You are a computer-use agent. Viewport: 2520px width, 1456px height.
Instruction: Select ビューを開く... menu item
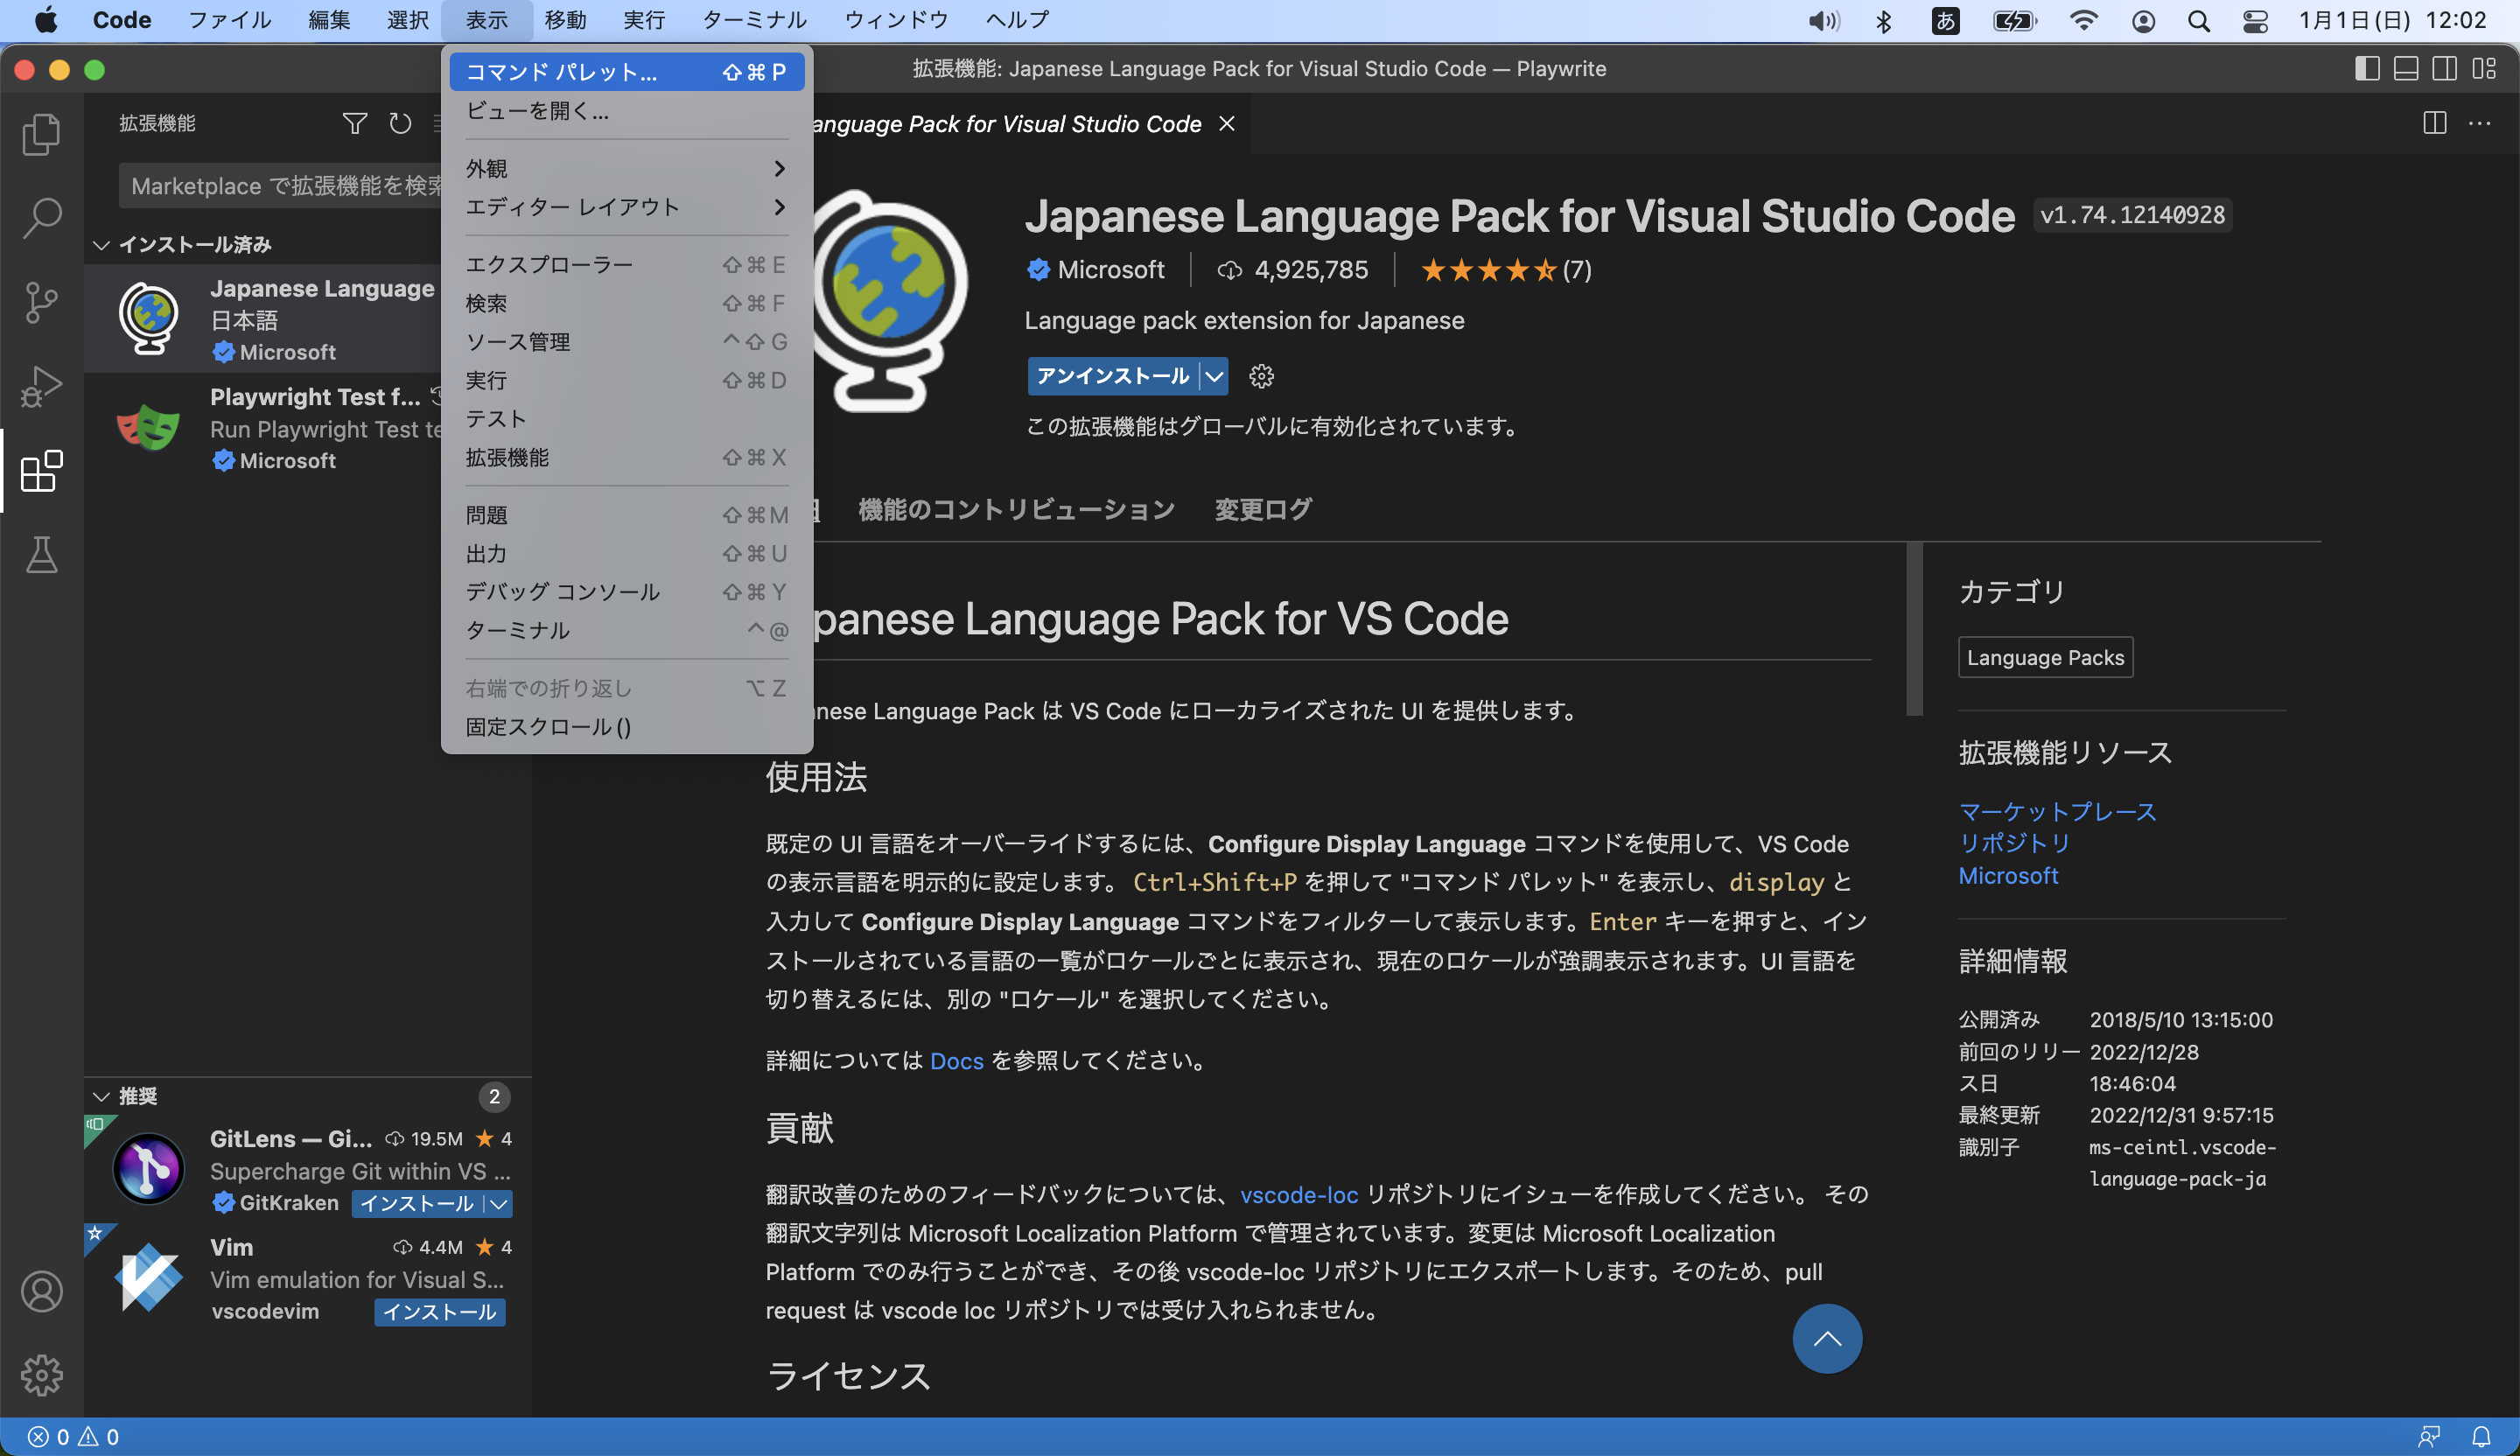click(x=626, y=111)
